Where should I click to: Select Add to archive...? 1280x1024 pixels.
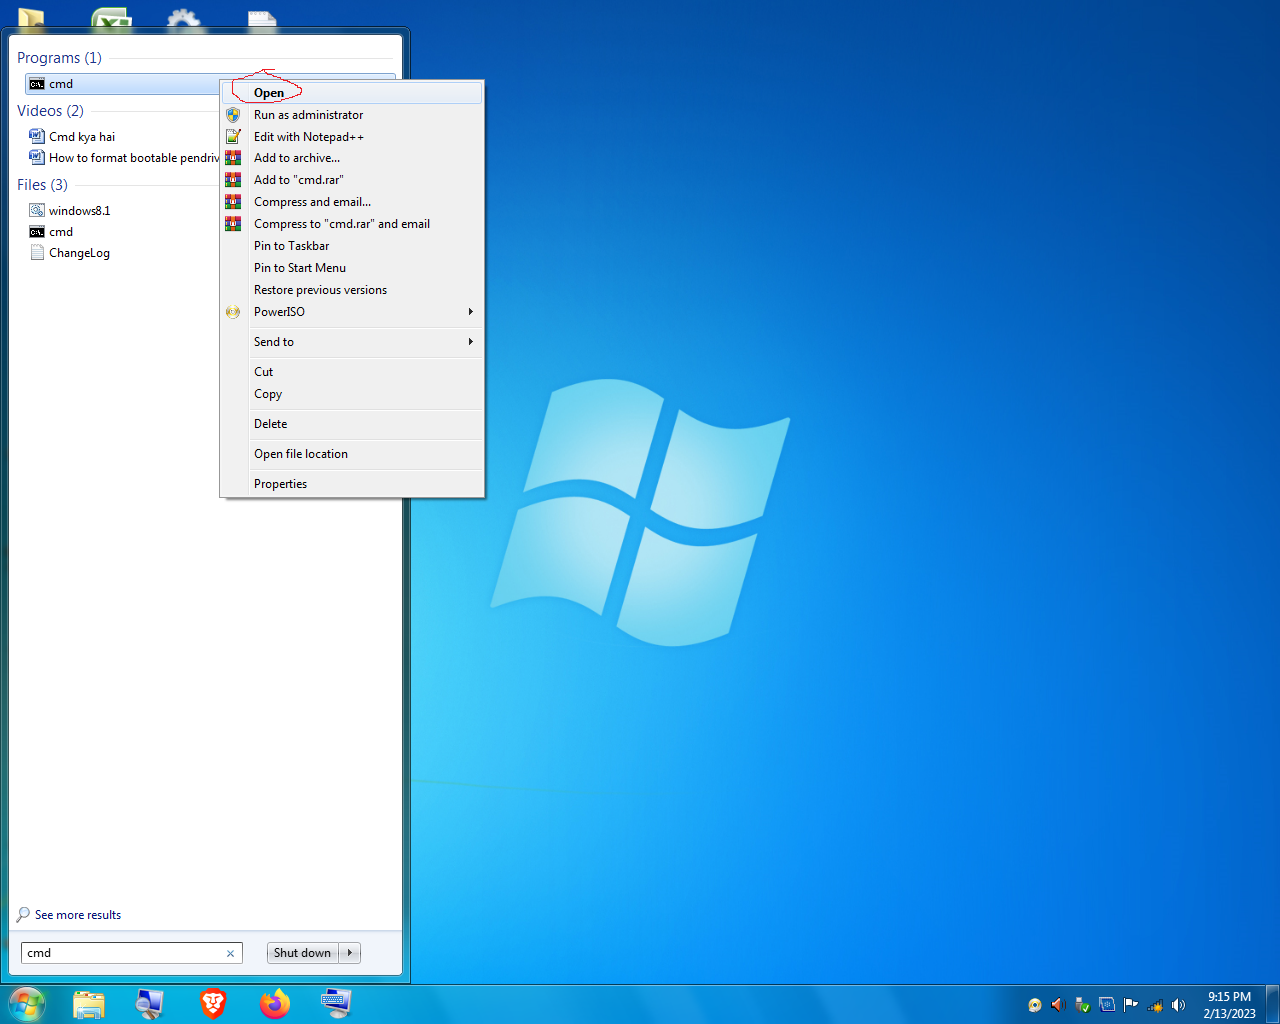(352, 158)
